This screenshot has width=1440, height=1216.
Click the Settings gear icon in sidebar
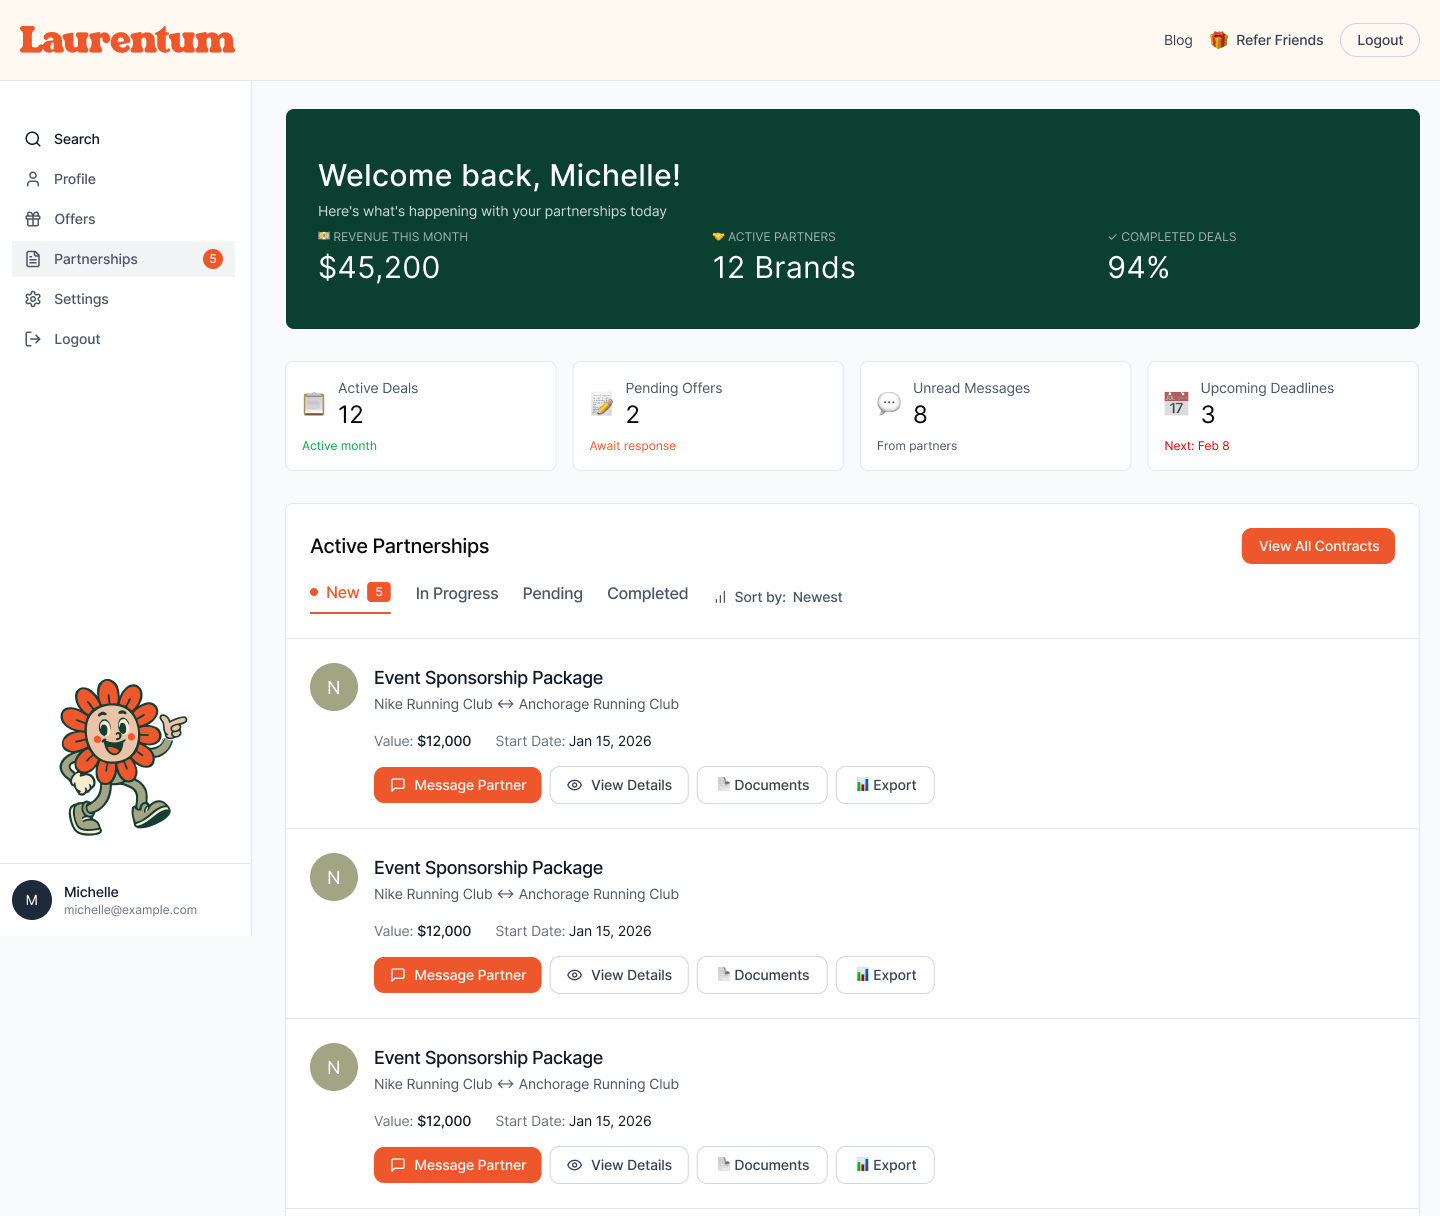[33, 299]
